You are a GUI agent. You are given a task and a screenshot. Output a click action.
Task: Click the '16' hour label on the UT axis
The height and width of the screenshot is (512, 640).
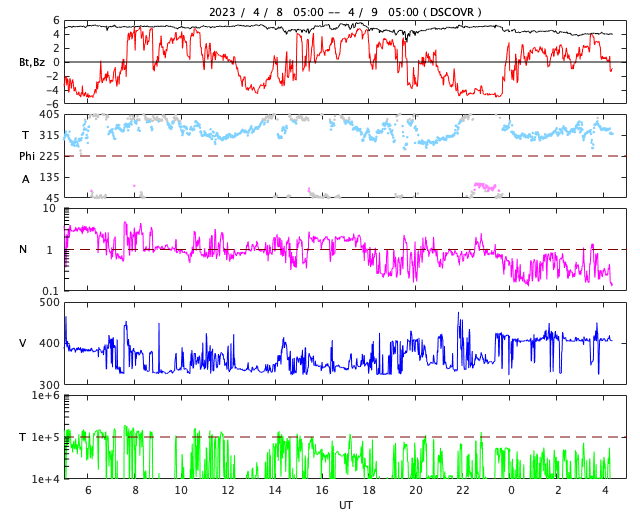coord(322,490)
